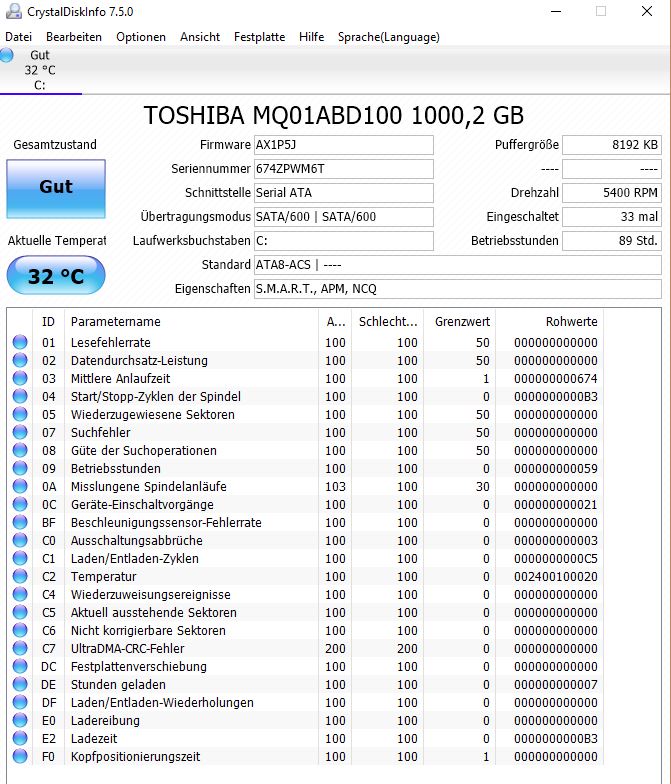Click the Parametername column header
Screen dimensions: 671x784
tap(192, 322)
